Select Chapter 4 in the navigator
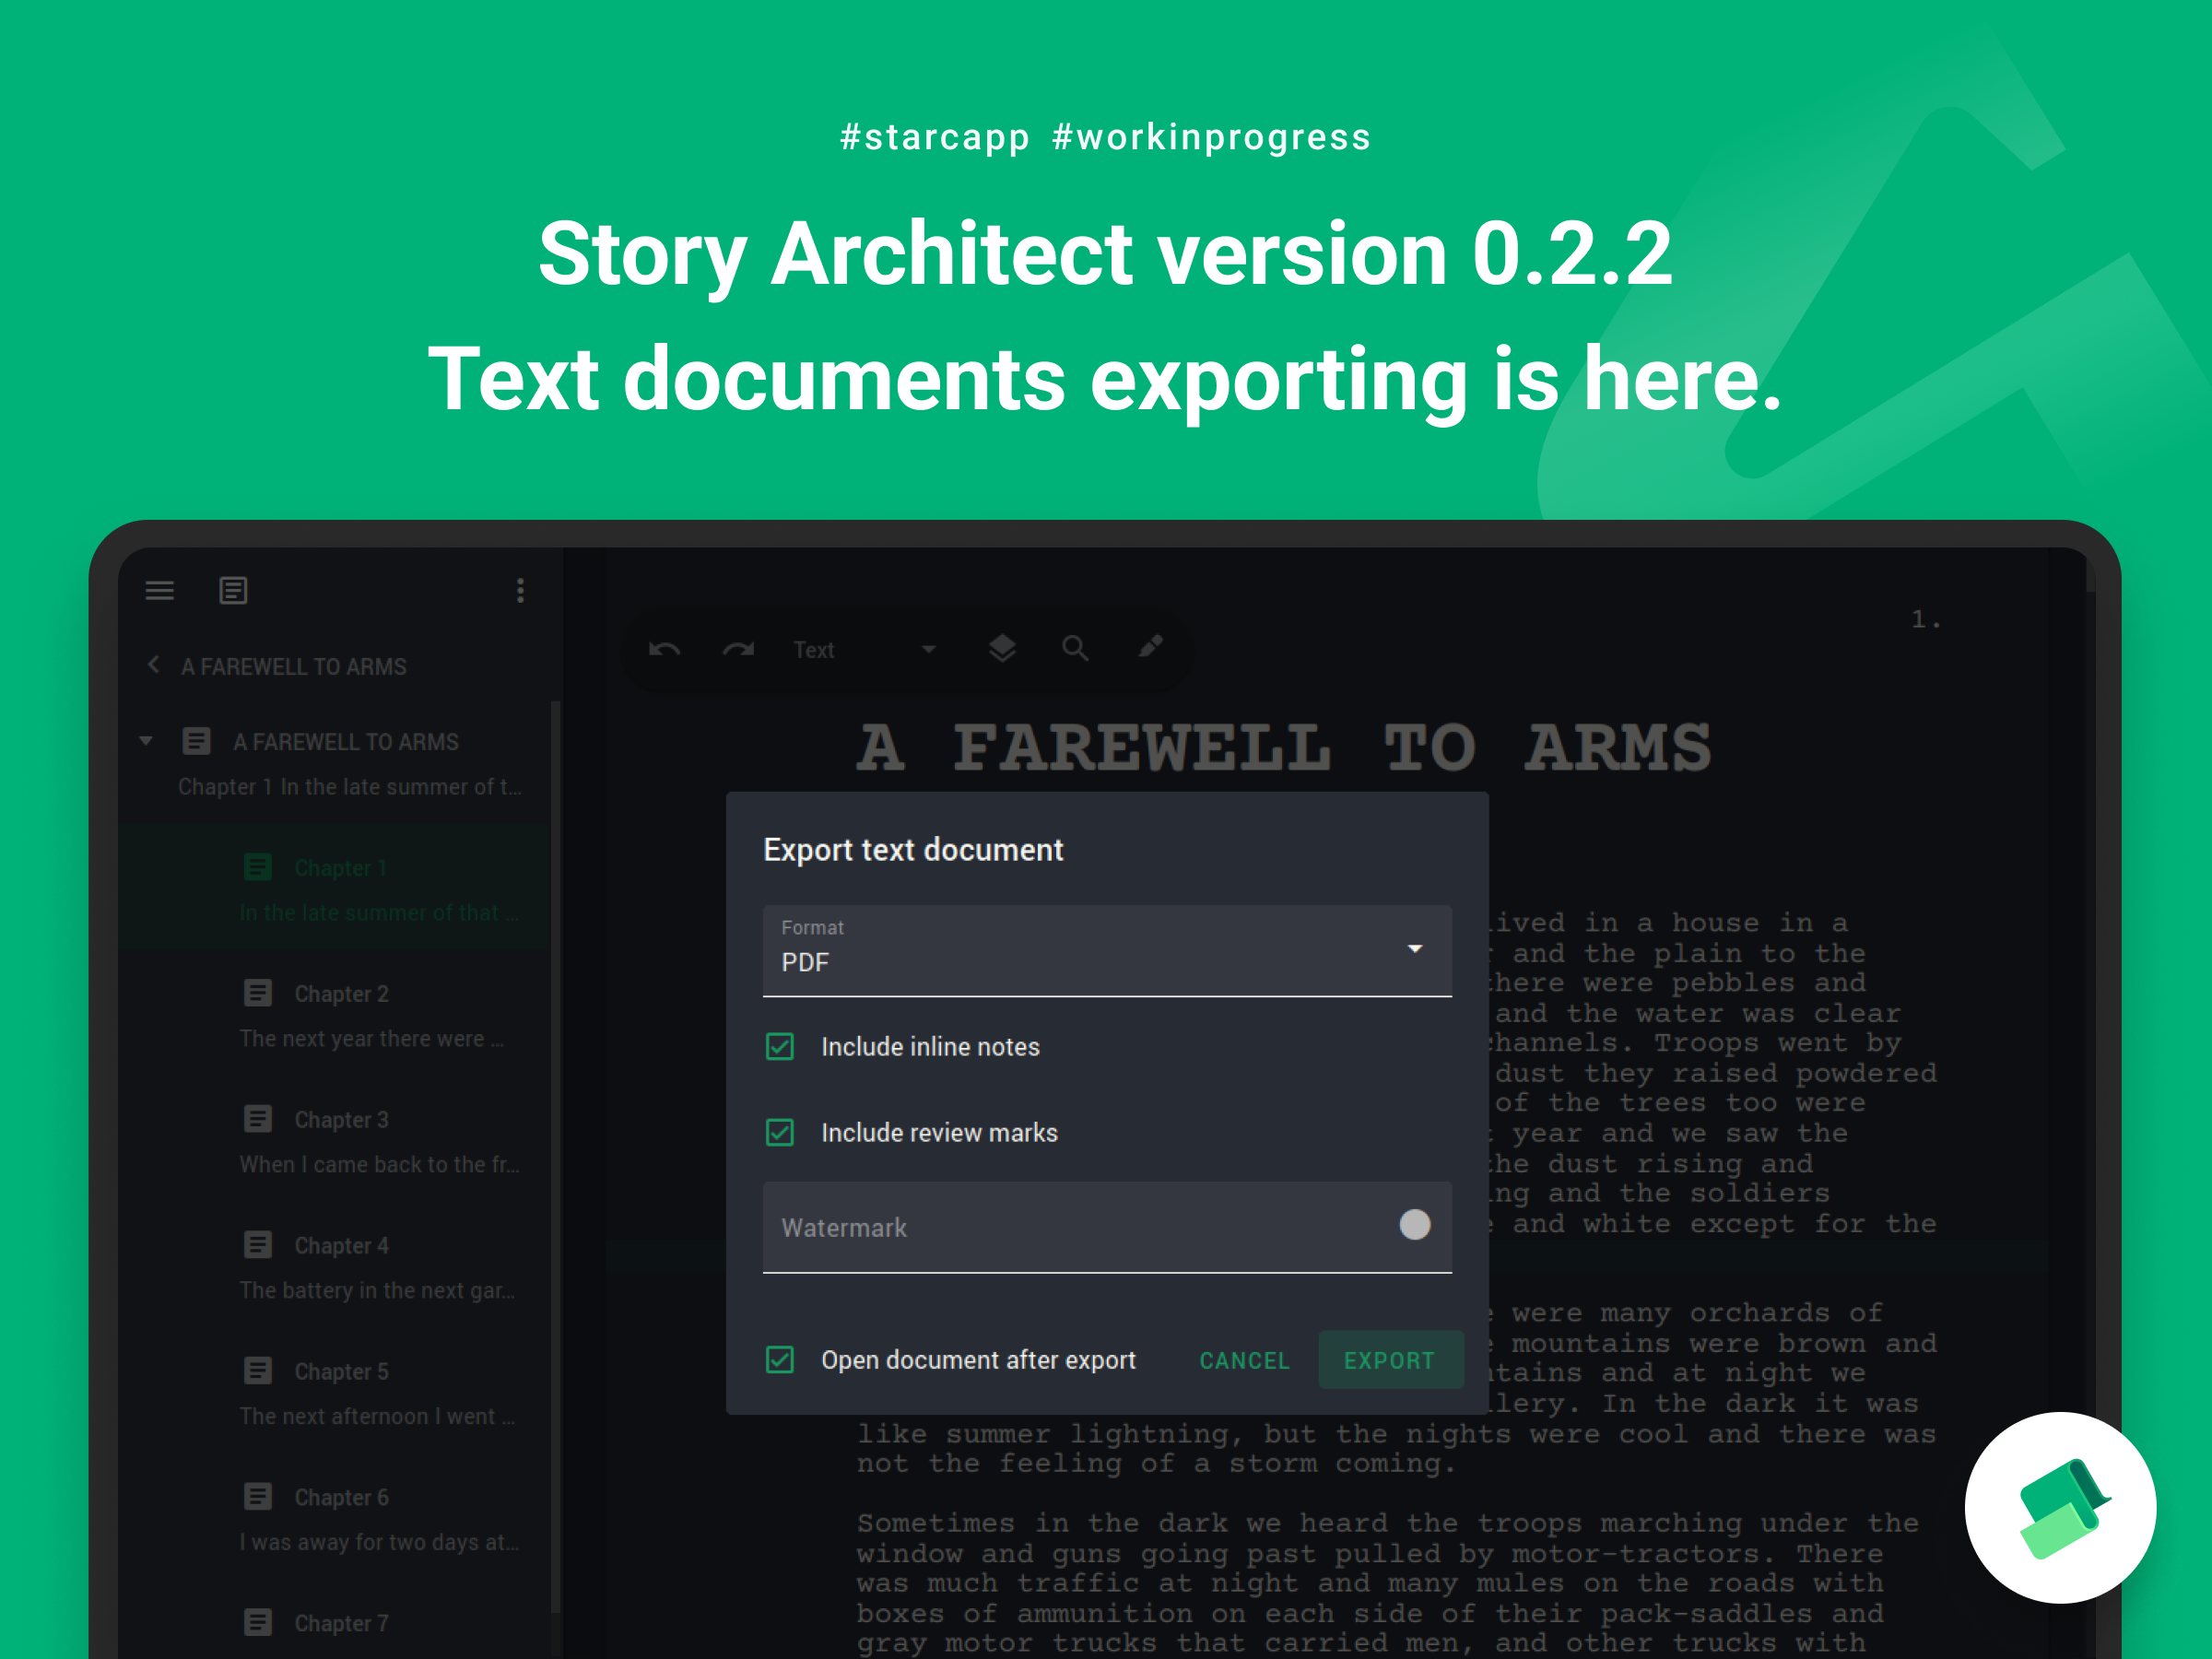 pyautogui.click(x=335, y=1267)
